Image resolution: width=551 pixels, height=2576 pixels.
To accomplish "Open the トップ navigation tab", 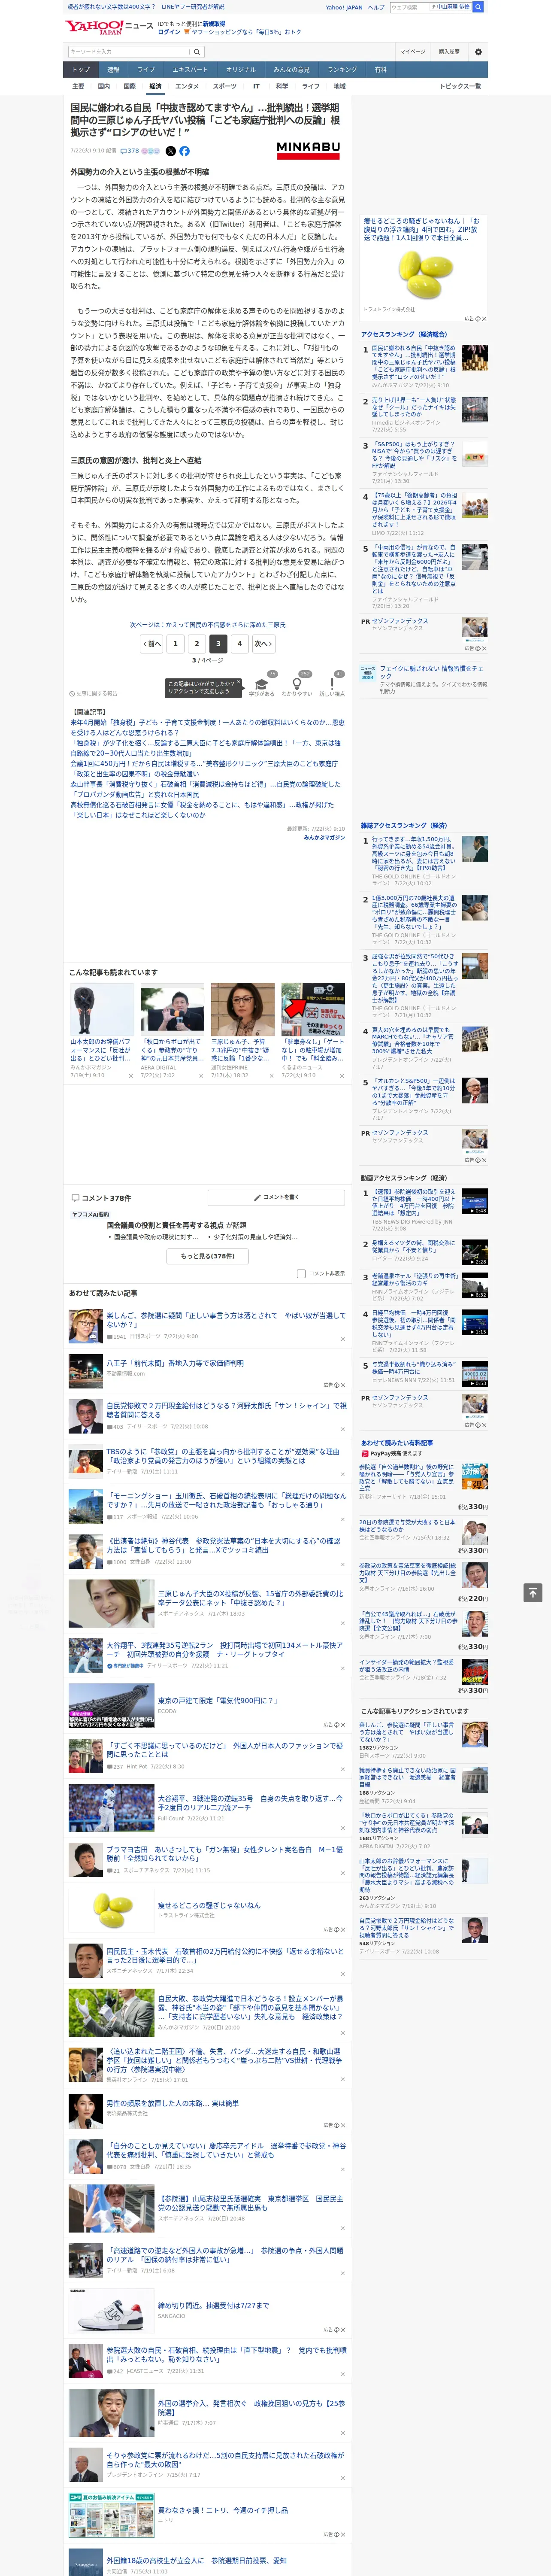I will (x=81, y=70).
